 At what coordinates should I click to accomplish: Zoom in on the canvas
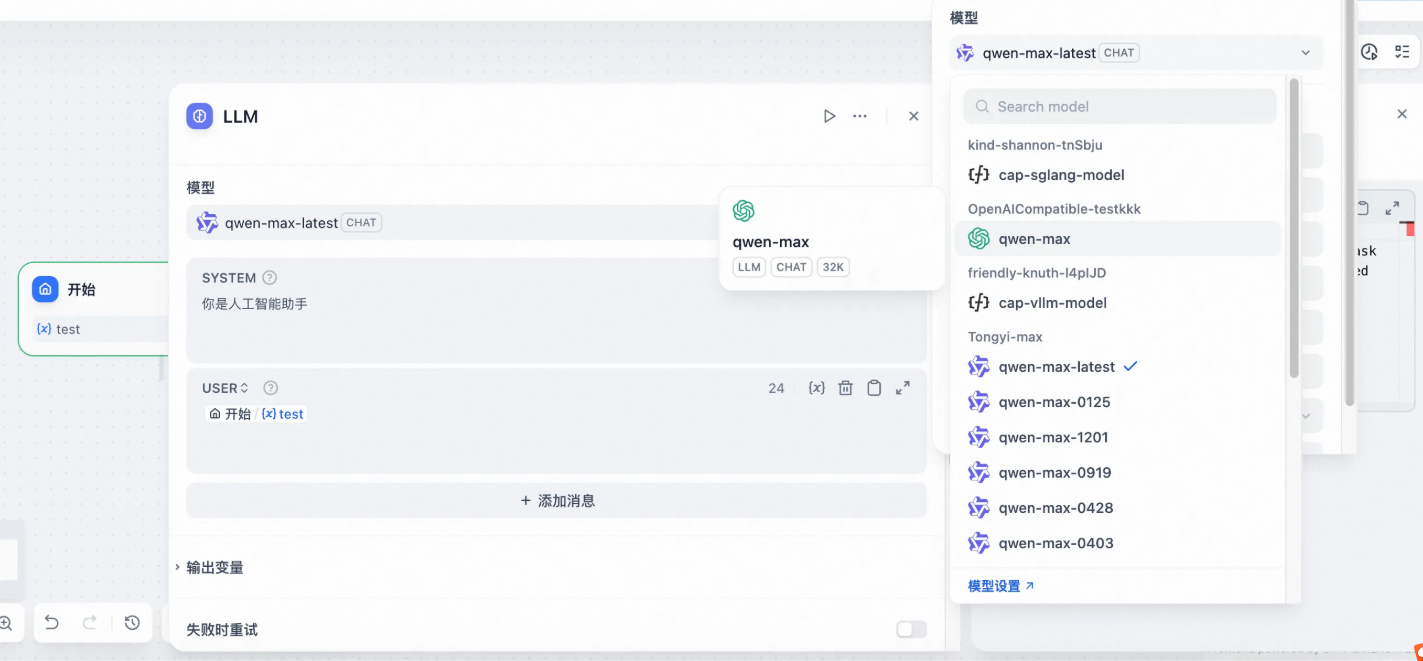[x=6, y=623]
